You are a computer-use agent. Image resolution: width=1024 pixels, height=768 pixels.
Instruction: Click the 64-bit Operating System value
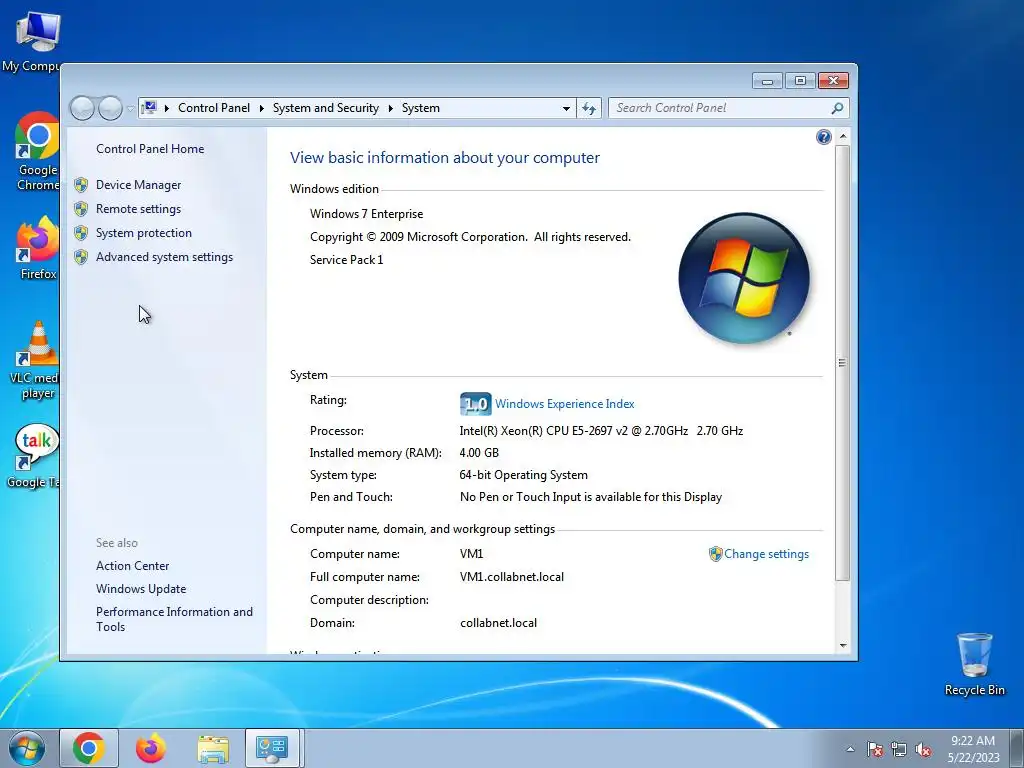tap(524, 475)
